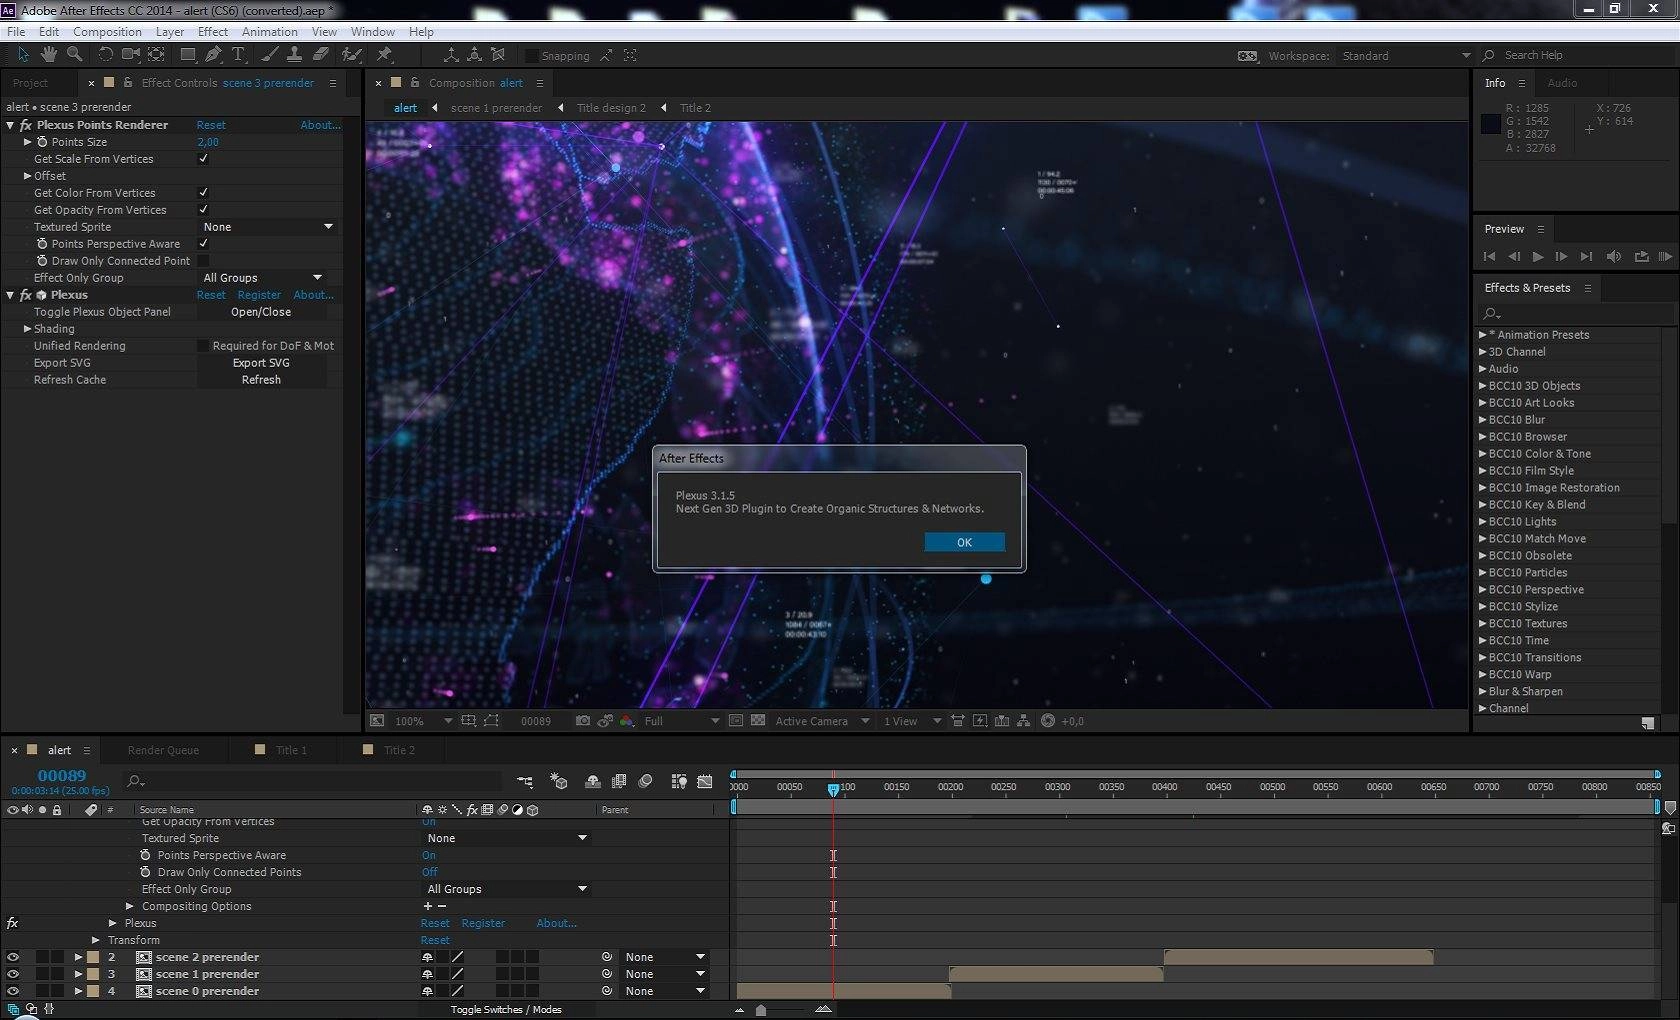
Task: Select the Puppet Pin tool
Action: (384, 54)
